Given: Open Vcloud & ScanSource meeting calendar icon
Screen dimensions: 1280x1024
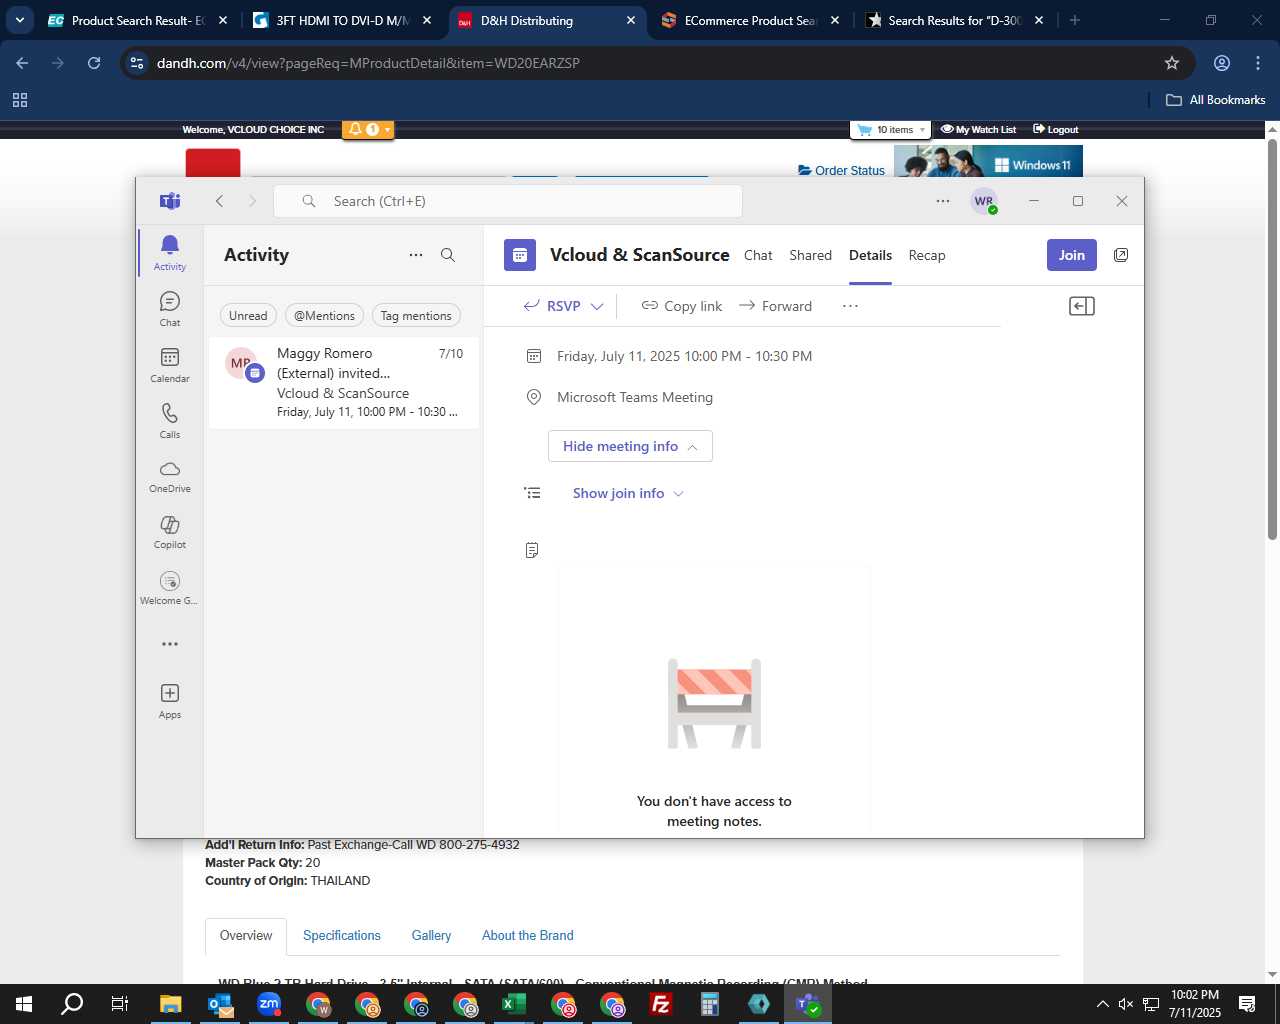Looking at the screenshot, I should point(520,255).
